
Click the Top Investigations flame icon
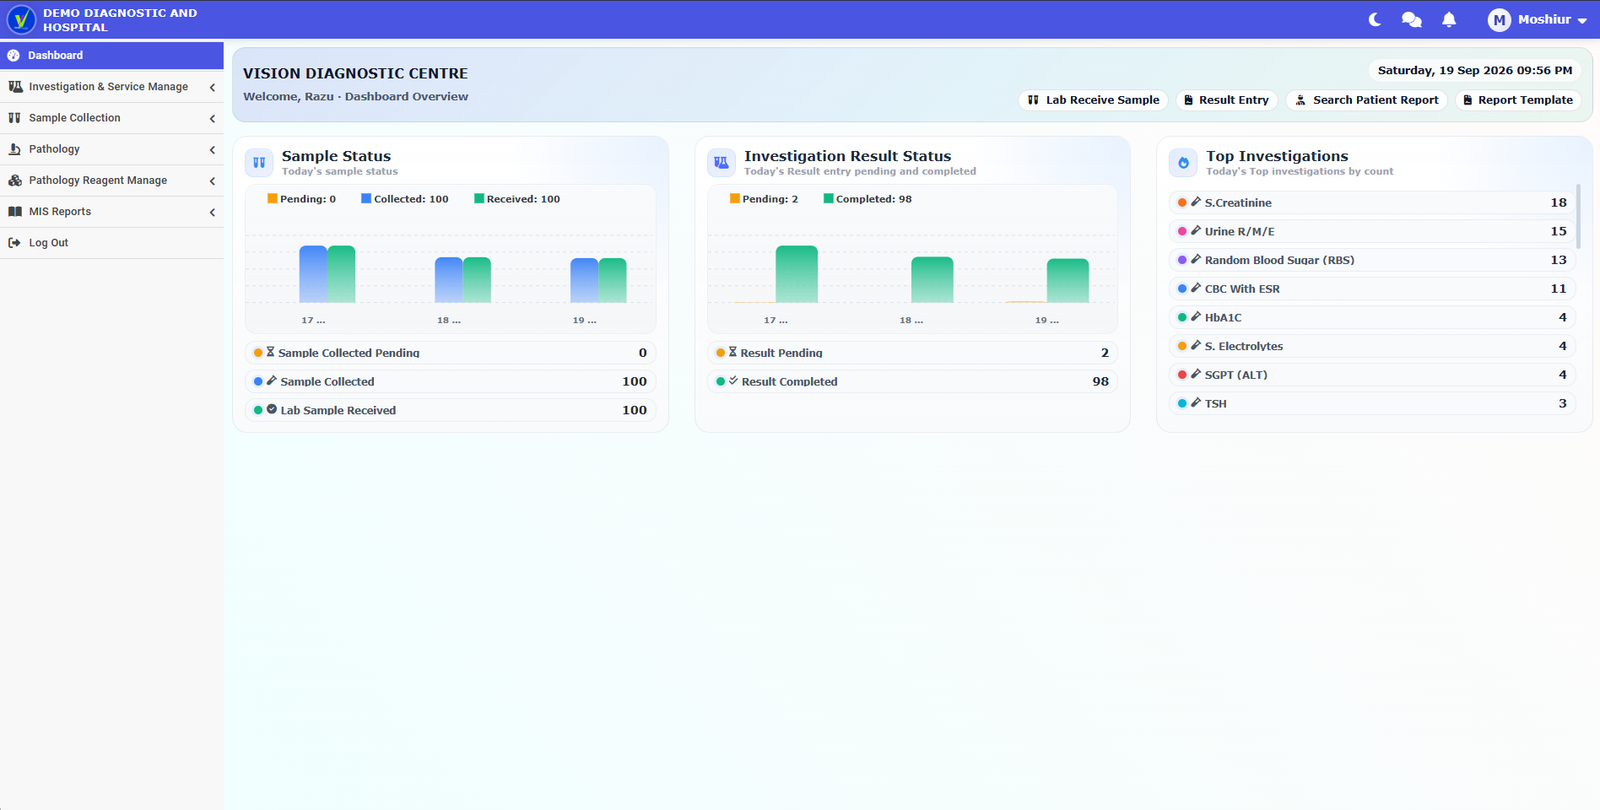pos(1183,162)
